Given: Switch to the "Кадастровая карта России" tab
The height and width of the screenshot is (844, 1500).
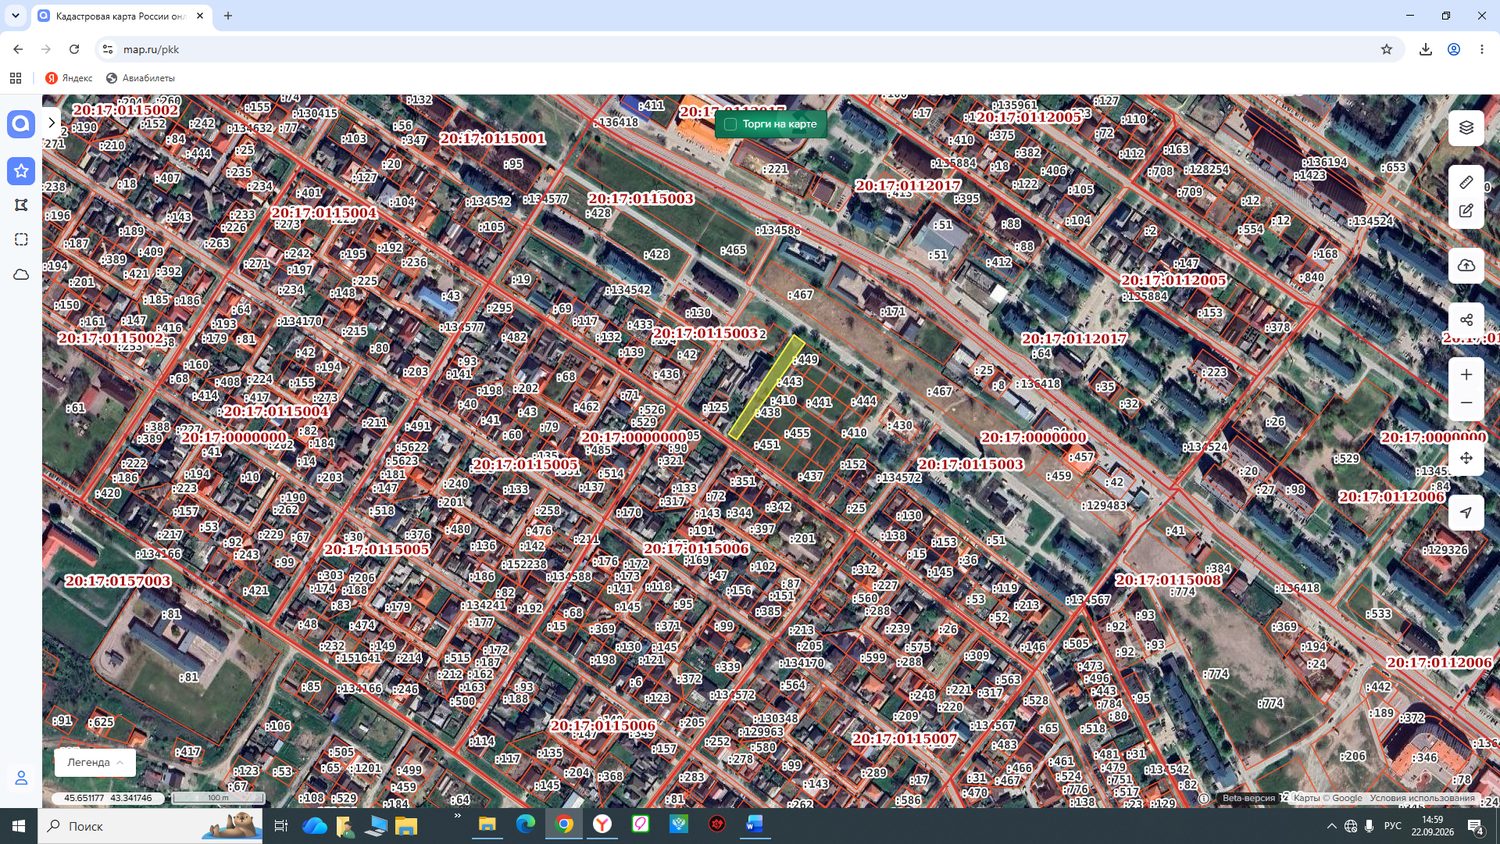Looking at the screenshot, I should click(x=121, y=16).
